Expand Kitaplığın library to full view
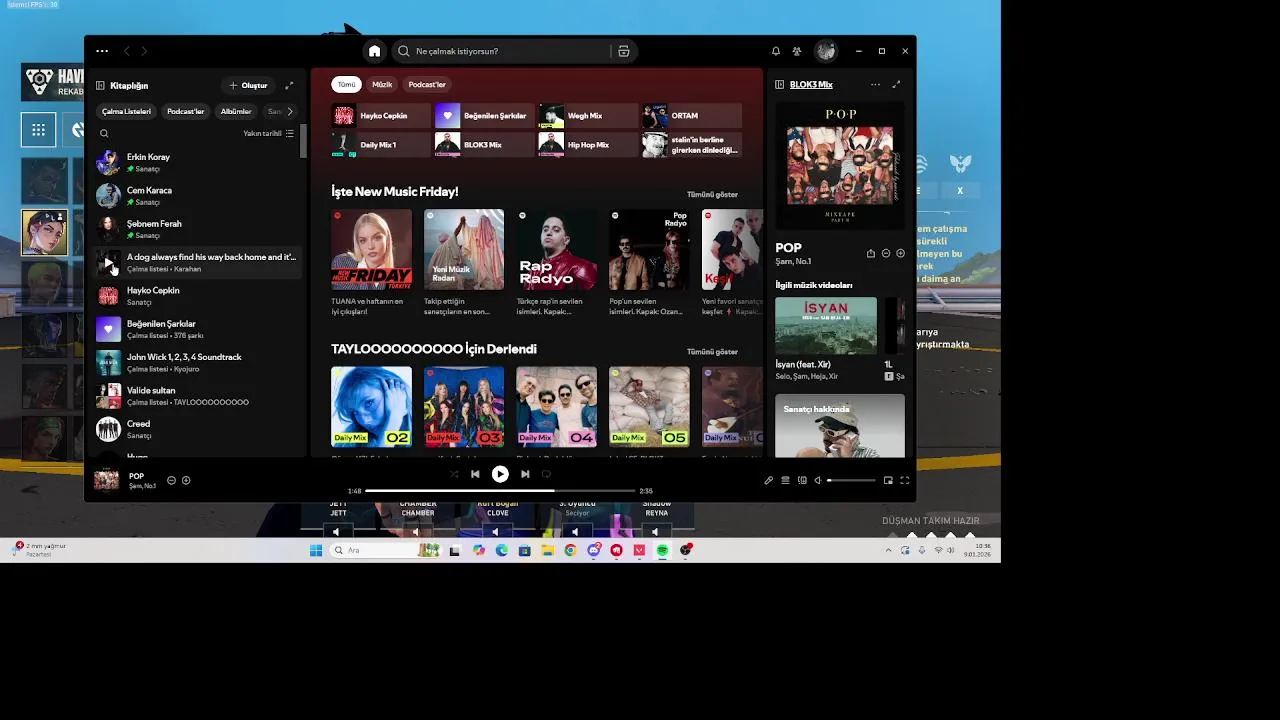 pos(289,86)
